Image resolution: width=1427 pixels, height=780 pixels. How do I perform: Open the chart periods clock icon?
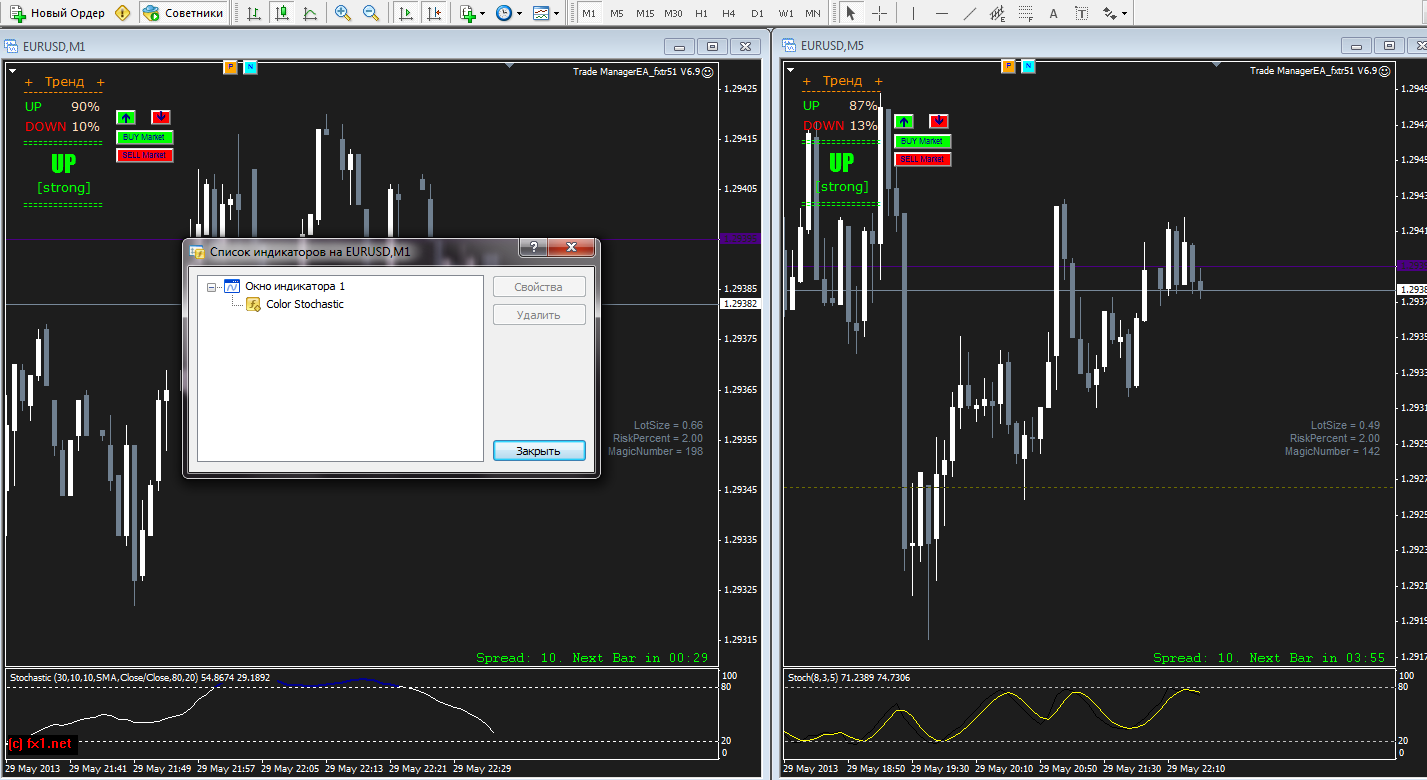(503, 13)
